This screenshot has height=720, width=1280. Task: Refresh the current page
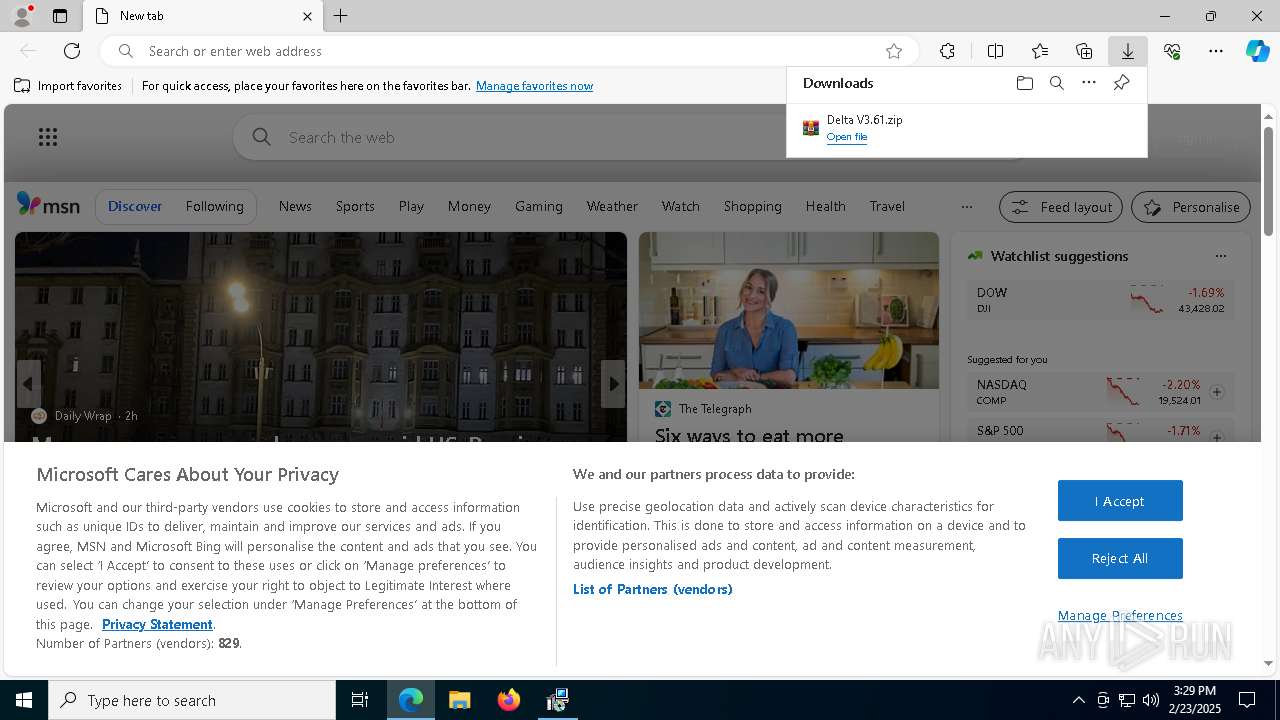[x=72, y=51]
